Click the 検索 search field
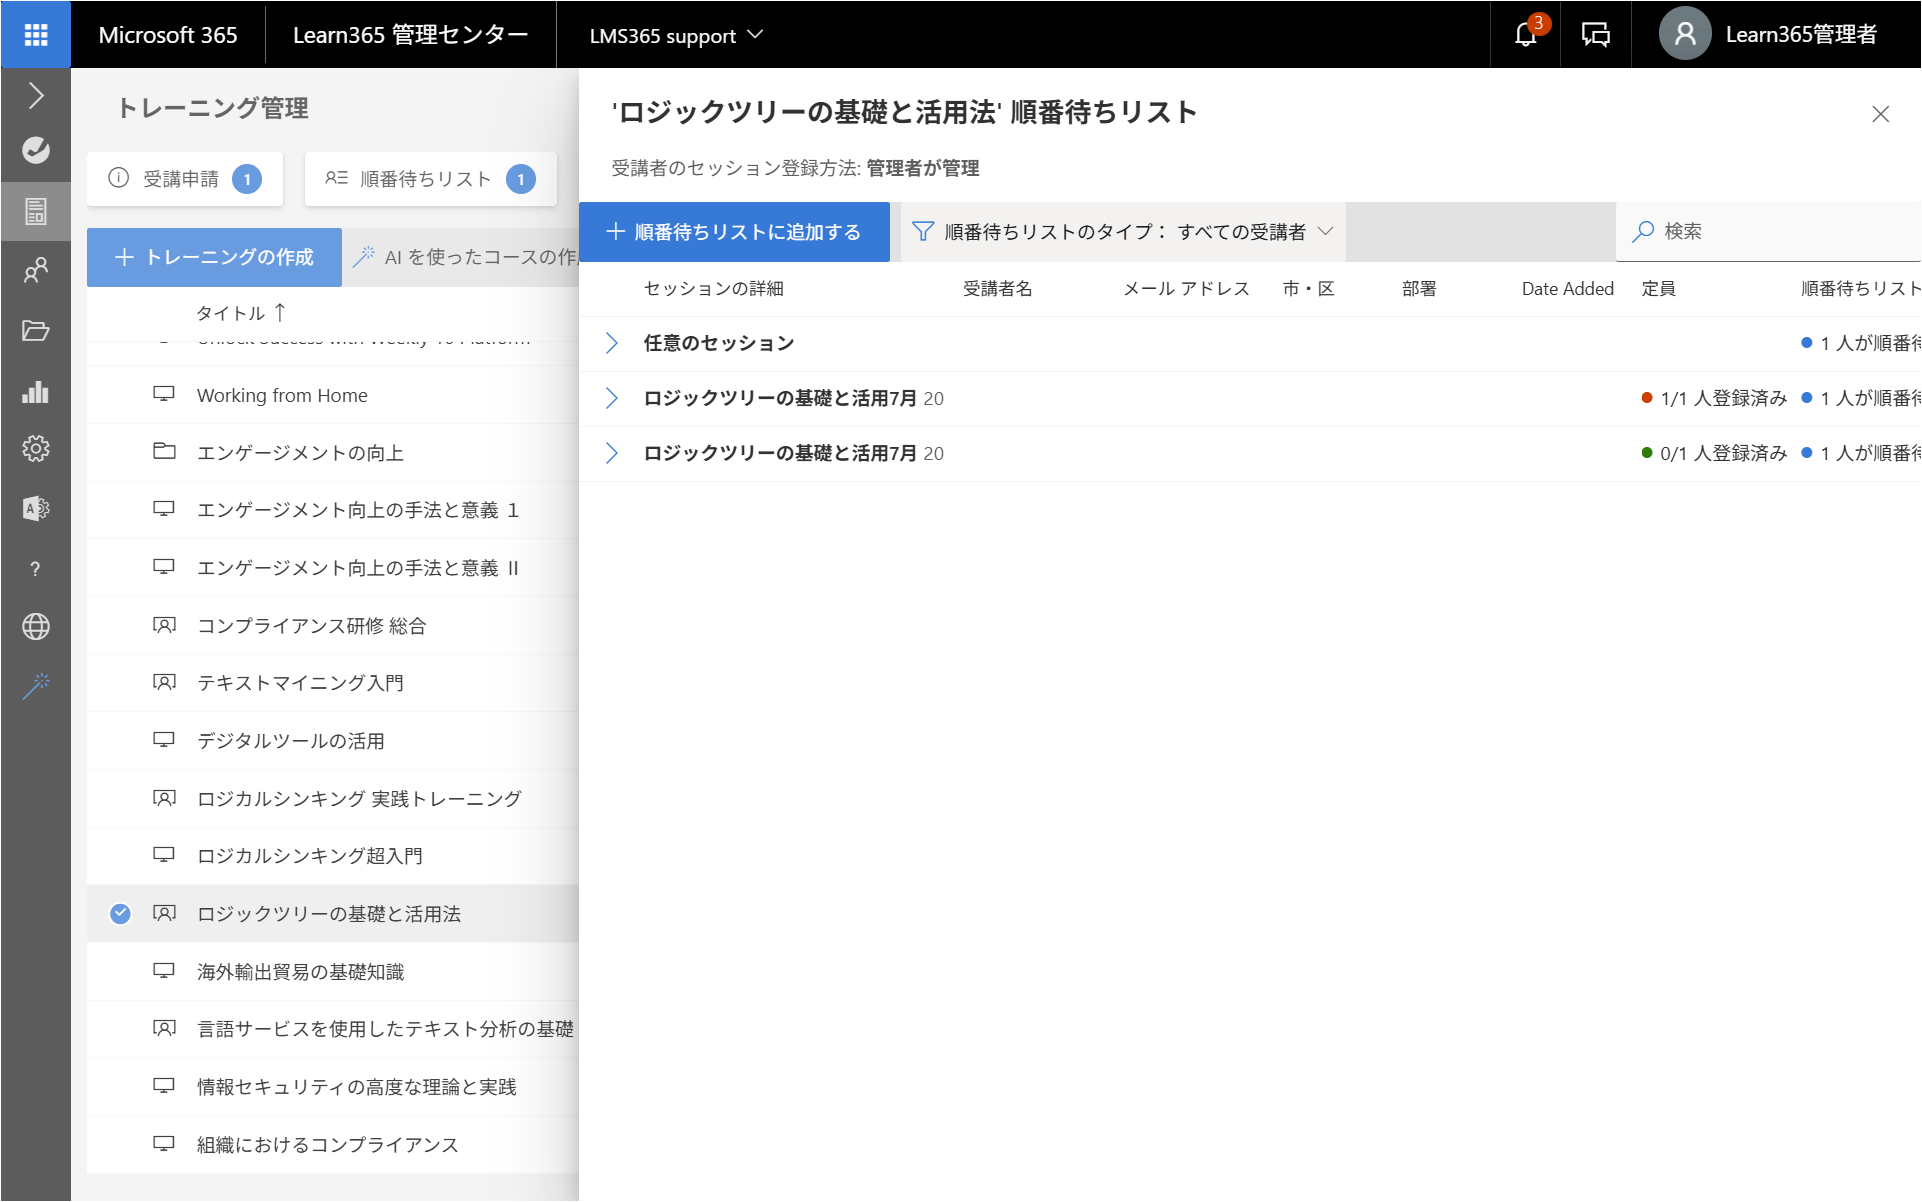Image resolution: width=1922 pixels, height=1202 pixels. [x=1768, y=232]
